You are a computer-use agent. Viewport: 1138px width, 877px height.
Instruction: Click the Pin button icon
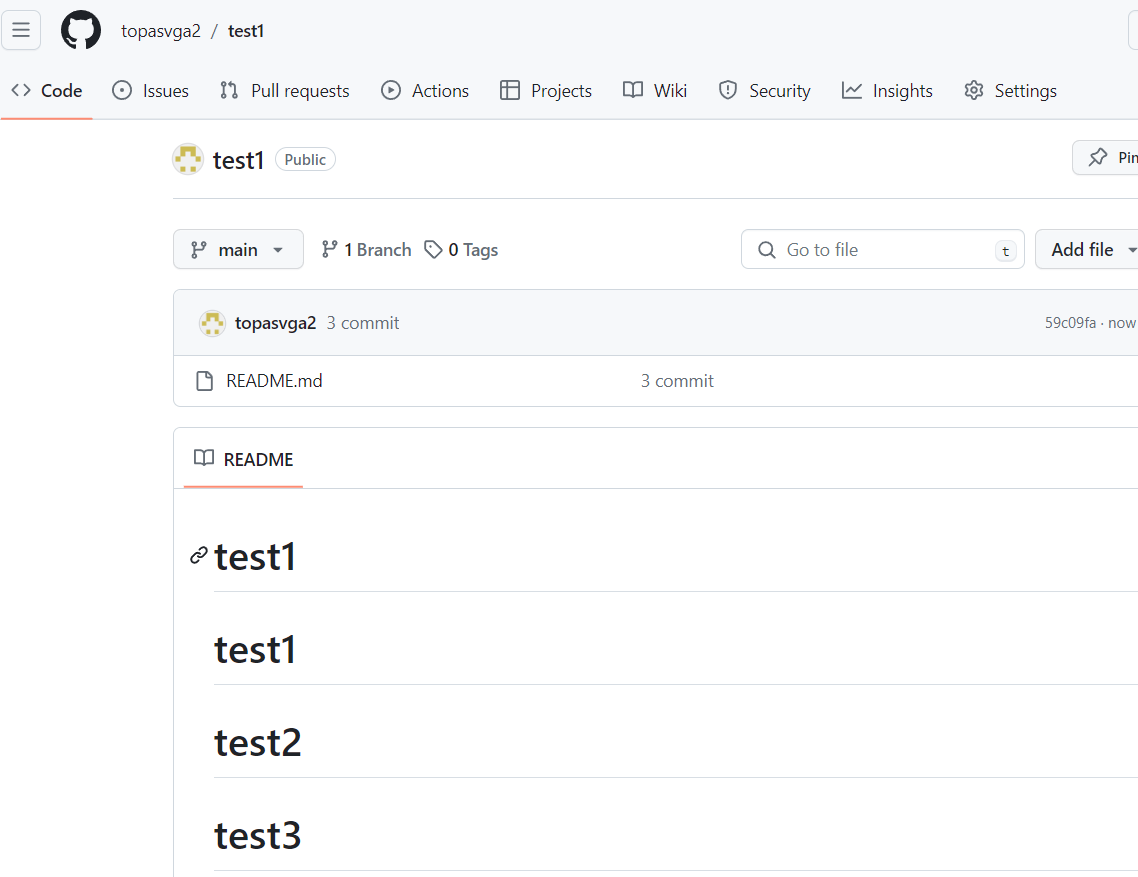1098,158
